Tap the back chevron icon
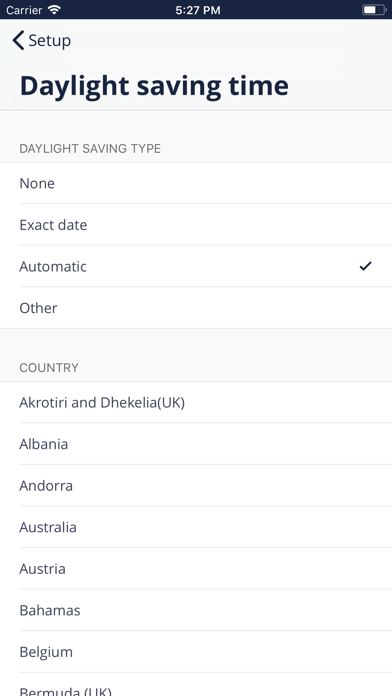 (x=18, y=40)
